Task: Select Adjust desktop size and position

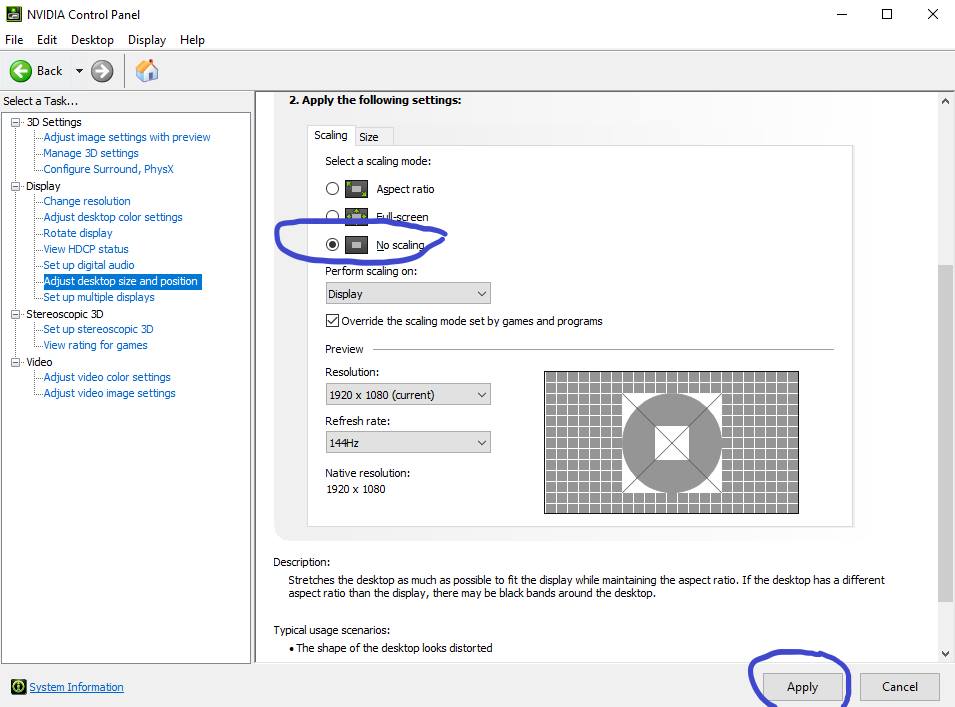Action: (x=122, y=281)
